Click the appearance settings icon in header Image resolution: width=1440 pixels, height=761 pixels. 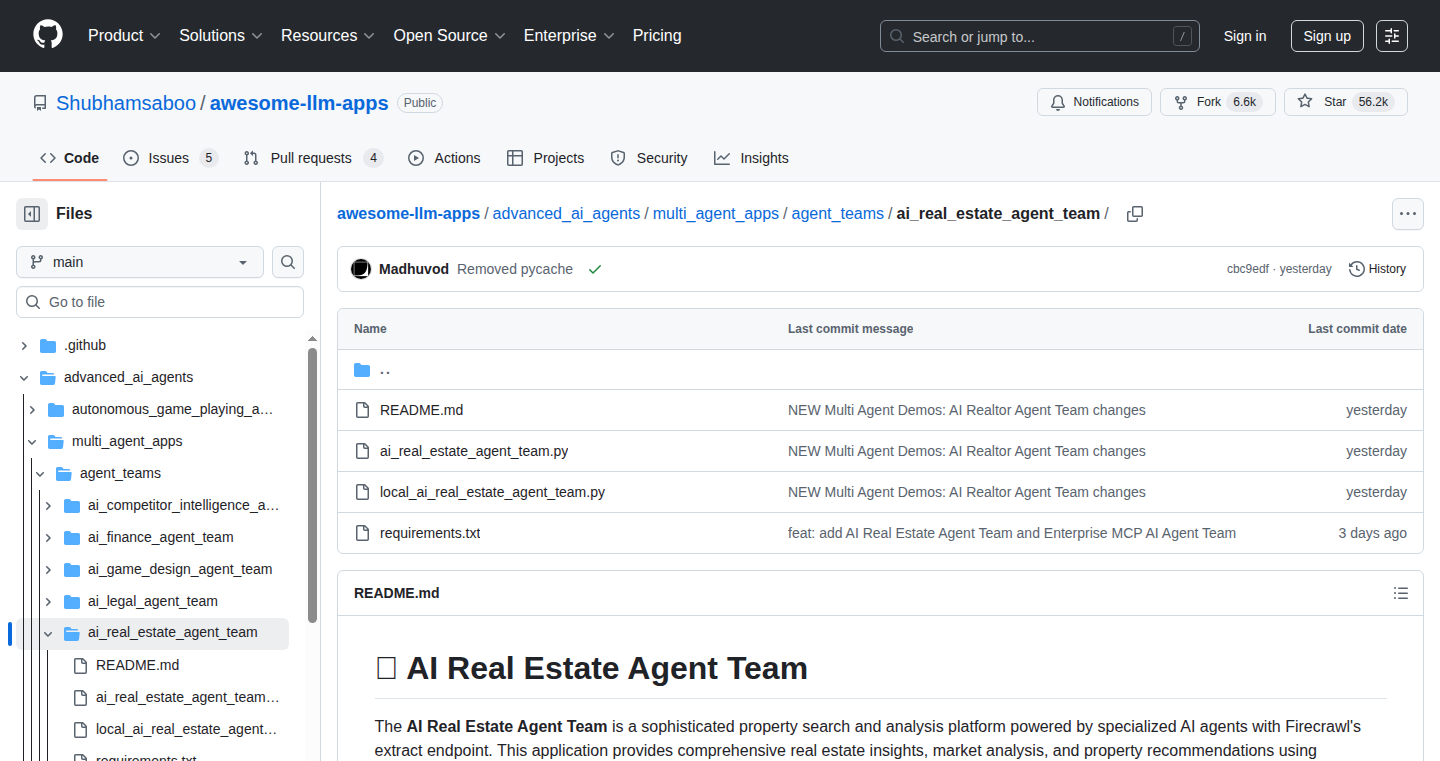pyautogui.click(x=1392, y=36)
